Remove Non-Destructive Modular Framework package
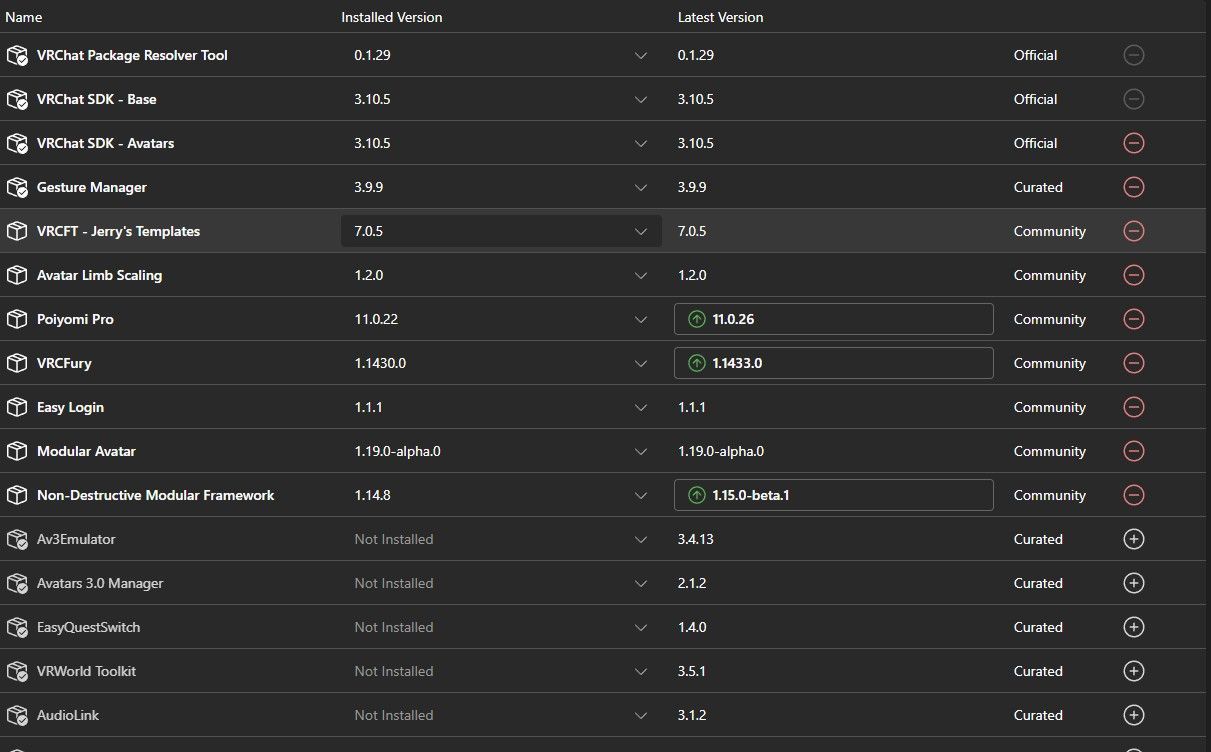The height and width of the screenshot is (752, 1211). 1133,495
